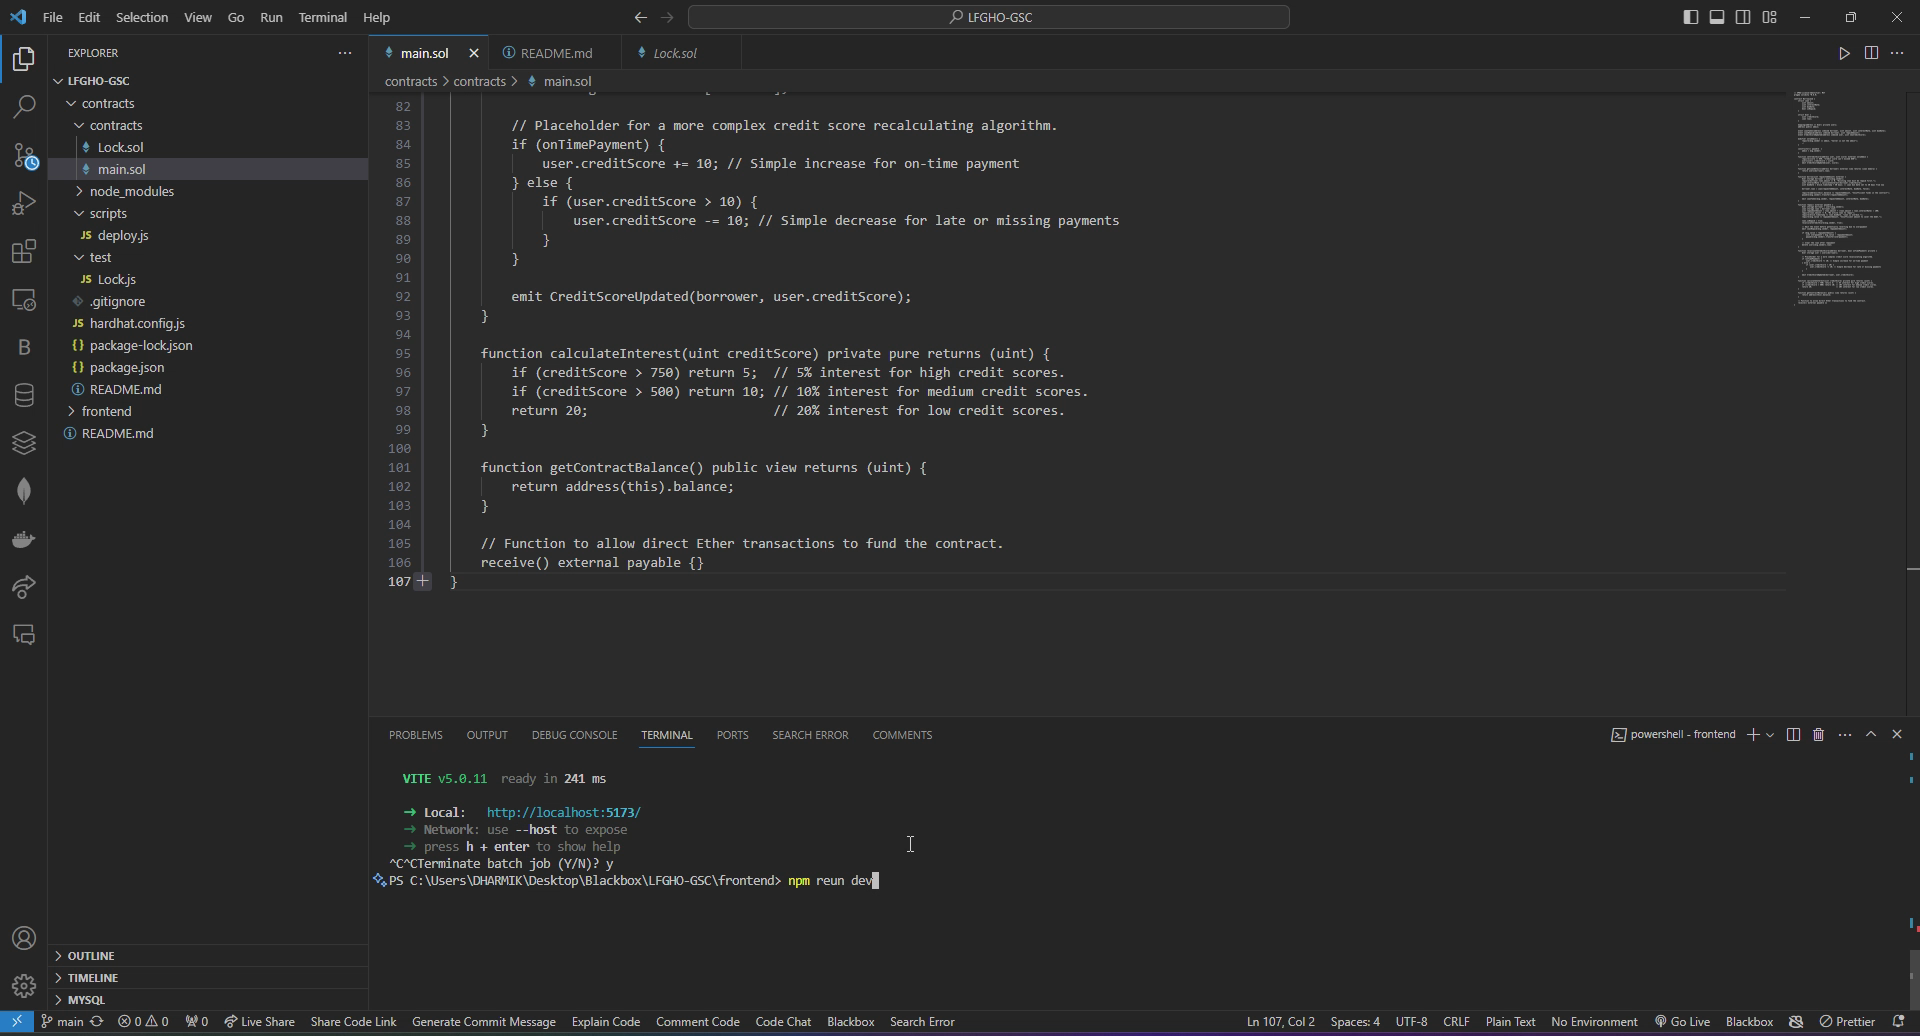1920x1036 pixels.
Task: Open the Explorer view in activity bar
Action: pyautogui.click(x=24, y=59)
